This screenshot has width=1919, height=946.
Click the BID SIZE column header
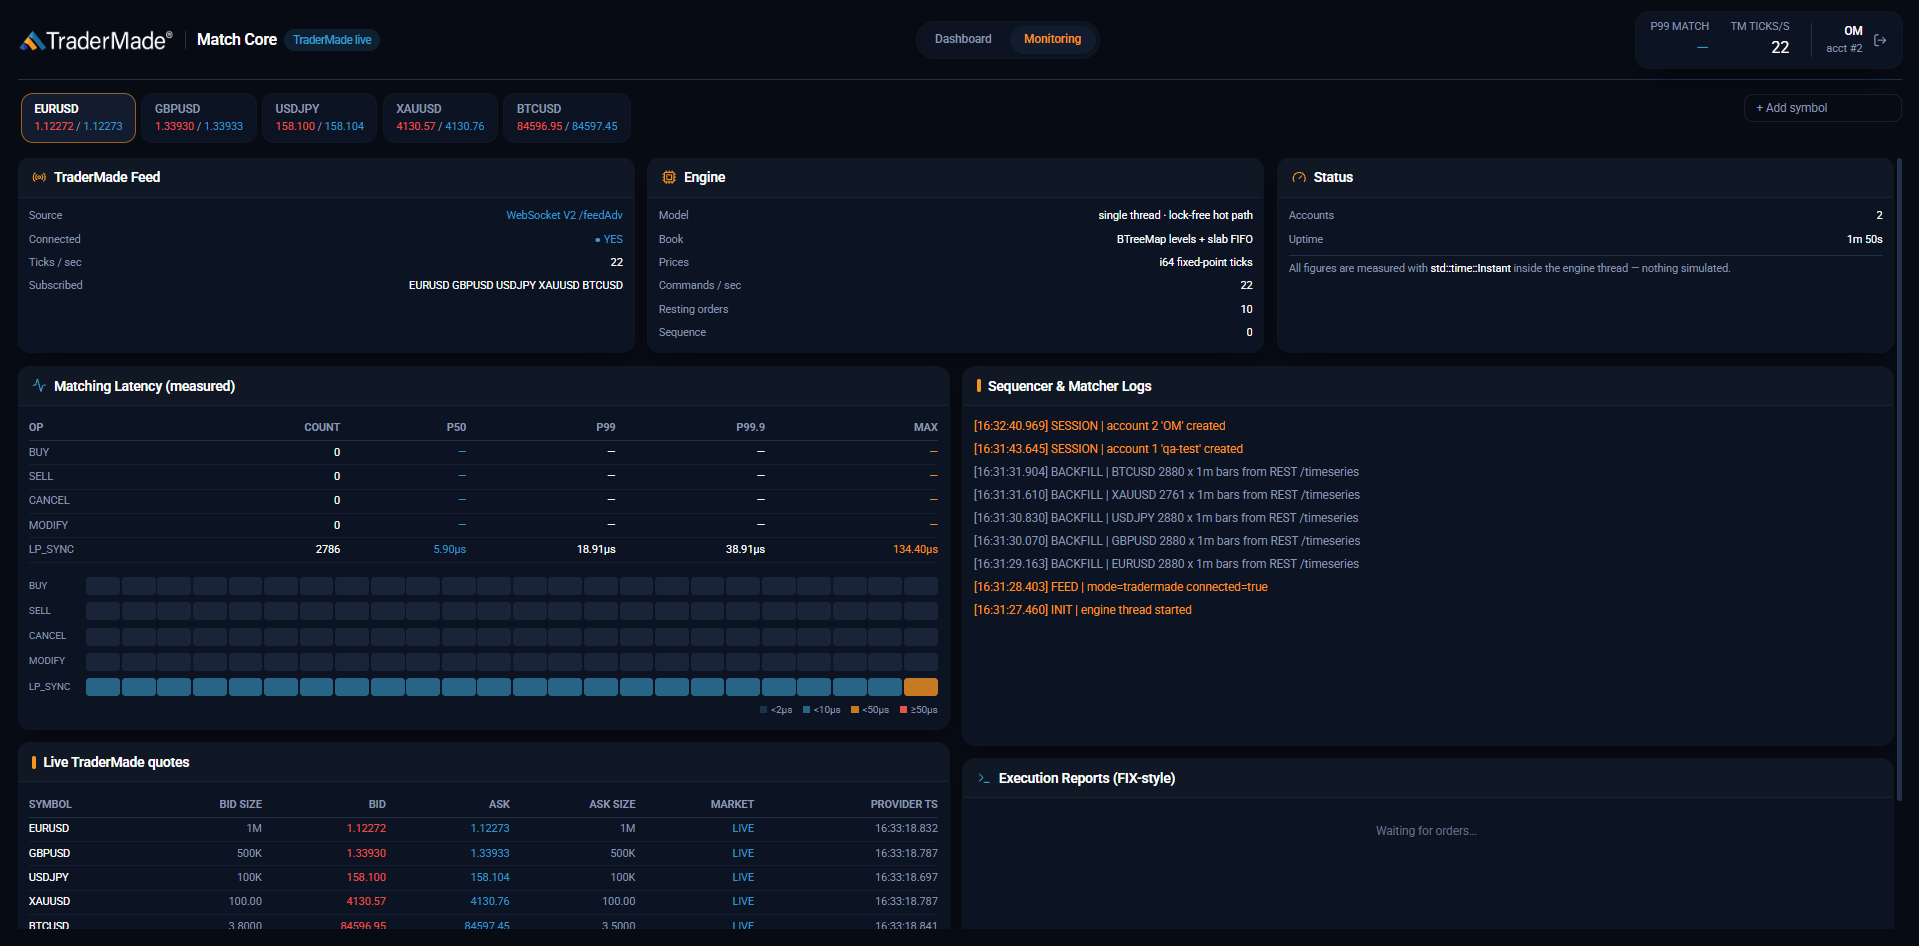pyautogui.click(x=241, y=804)
